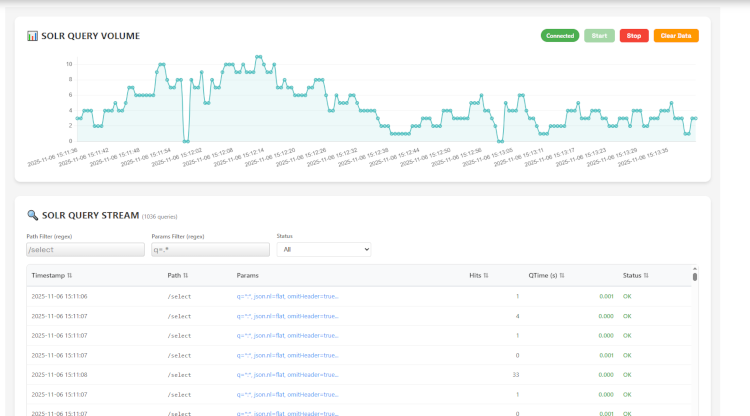Image resolution: width=750 pixels, height=416 pixels.
Task: Sort table by Timestamp column sort icon
Action: click(69, 275)
